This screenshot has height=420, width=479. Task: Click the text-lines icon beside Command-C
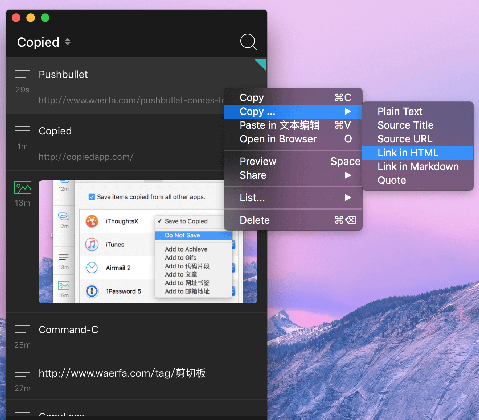[x=22, y=329]
